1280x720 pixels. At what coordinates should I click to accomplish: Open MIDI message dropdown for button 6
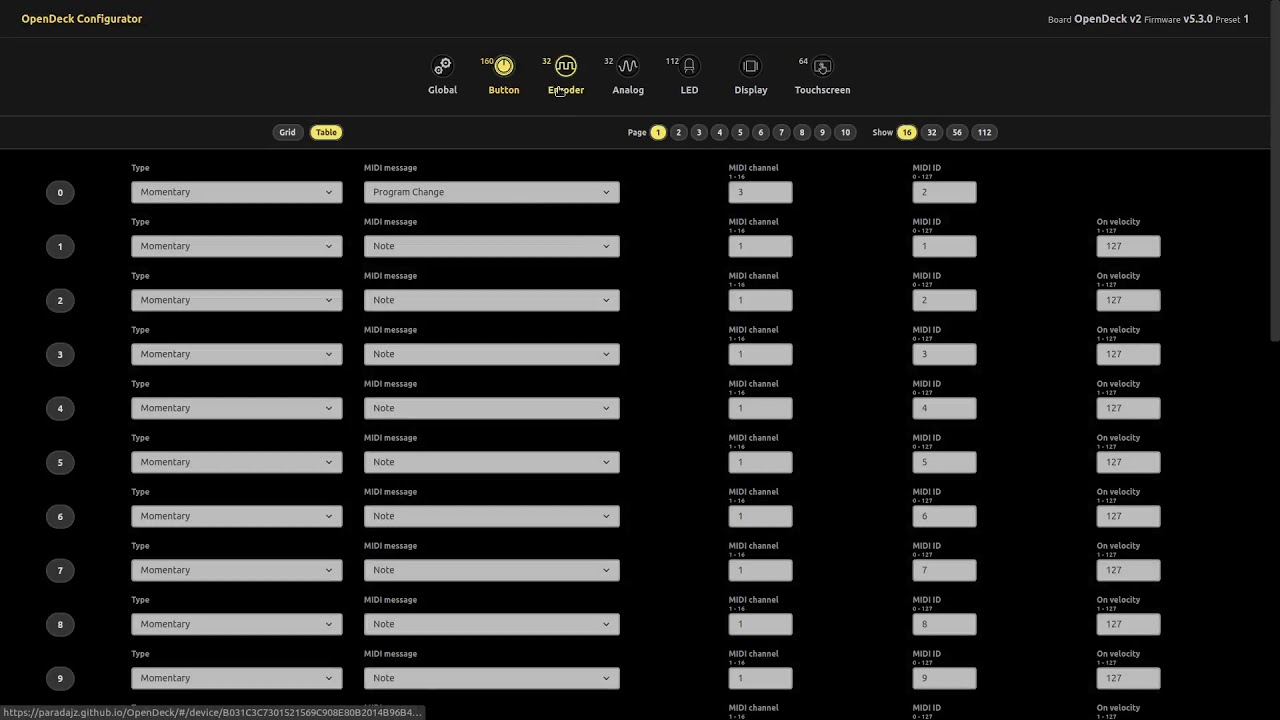492,516
